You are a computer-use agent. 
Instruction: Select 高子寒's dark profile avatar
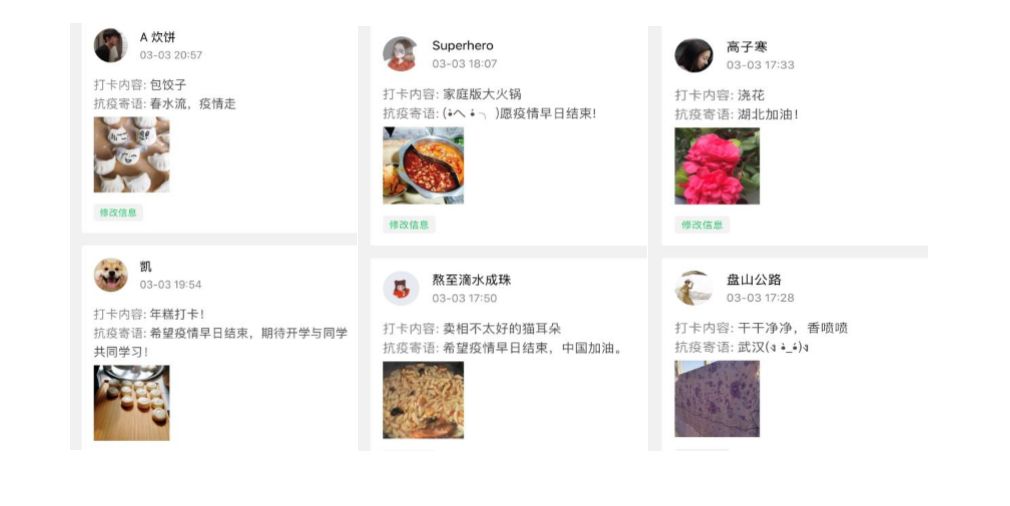point(694,55)
